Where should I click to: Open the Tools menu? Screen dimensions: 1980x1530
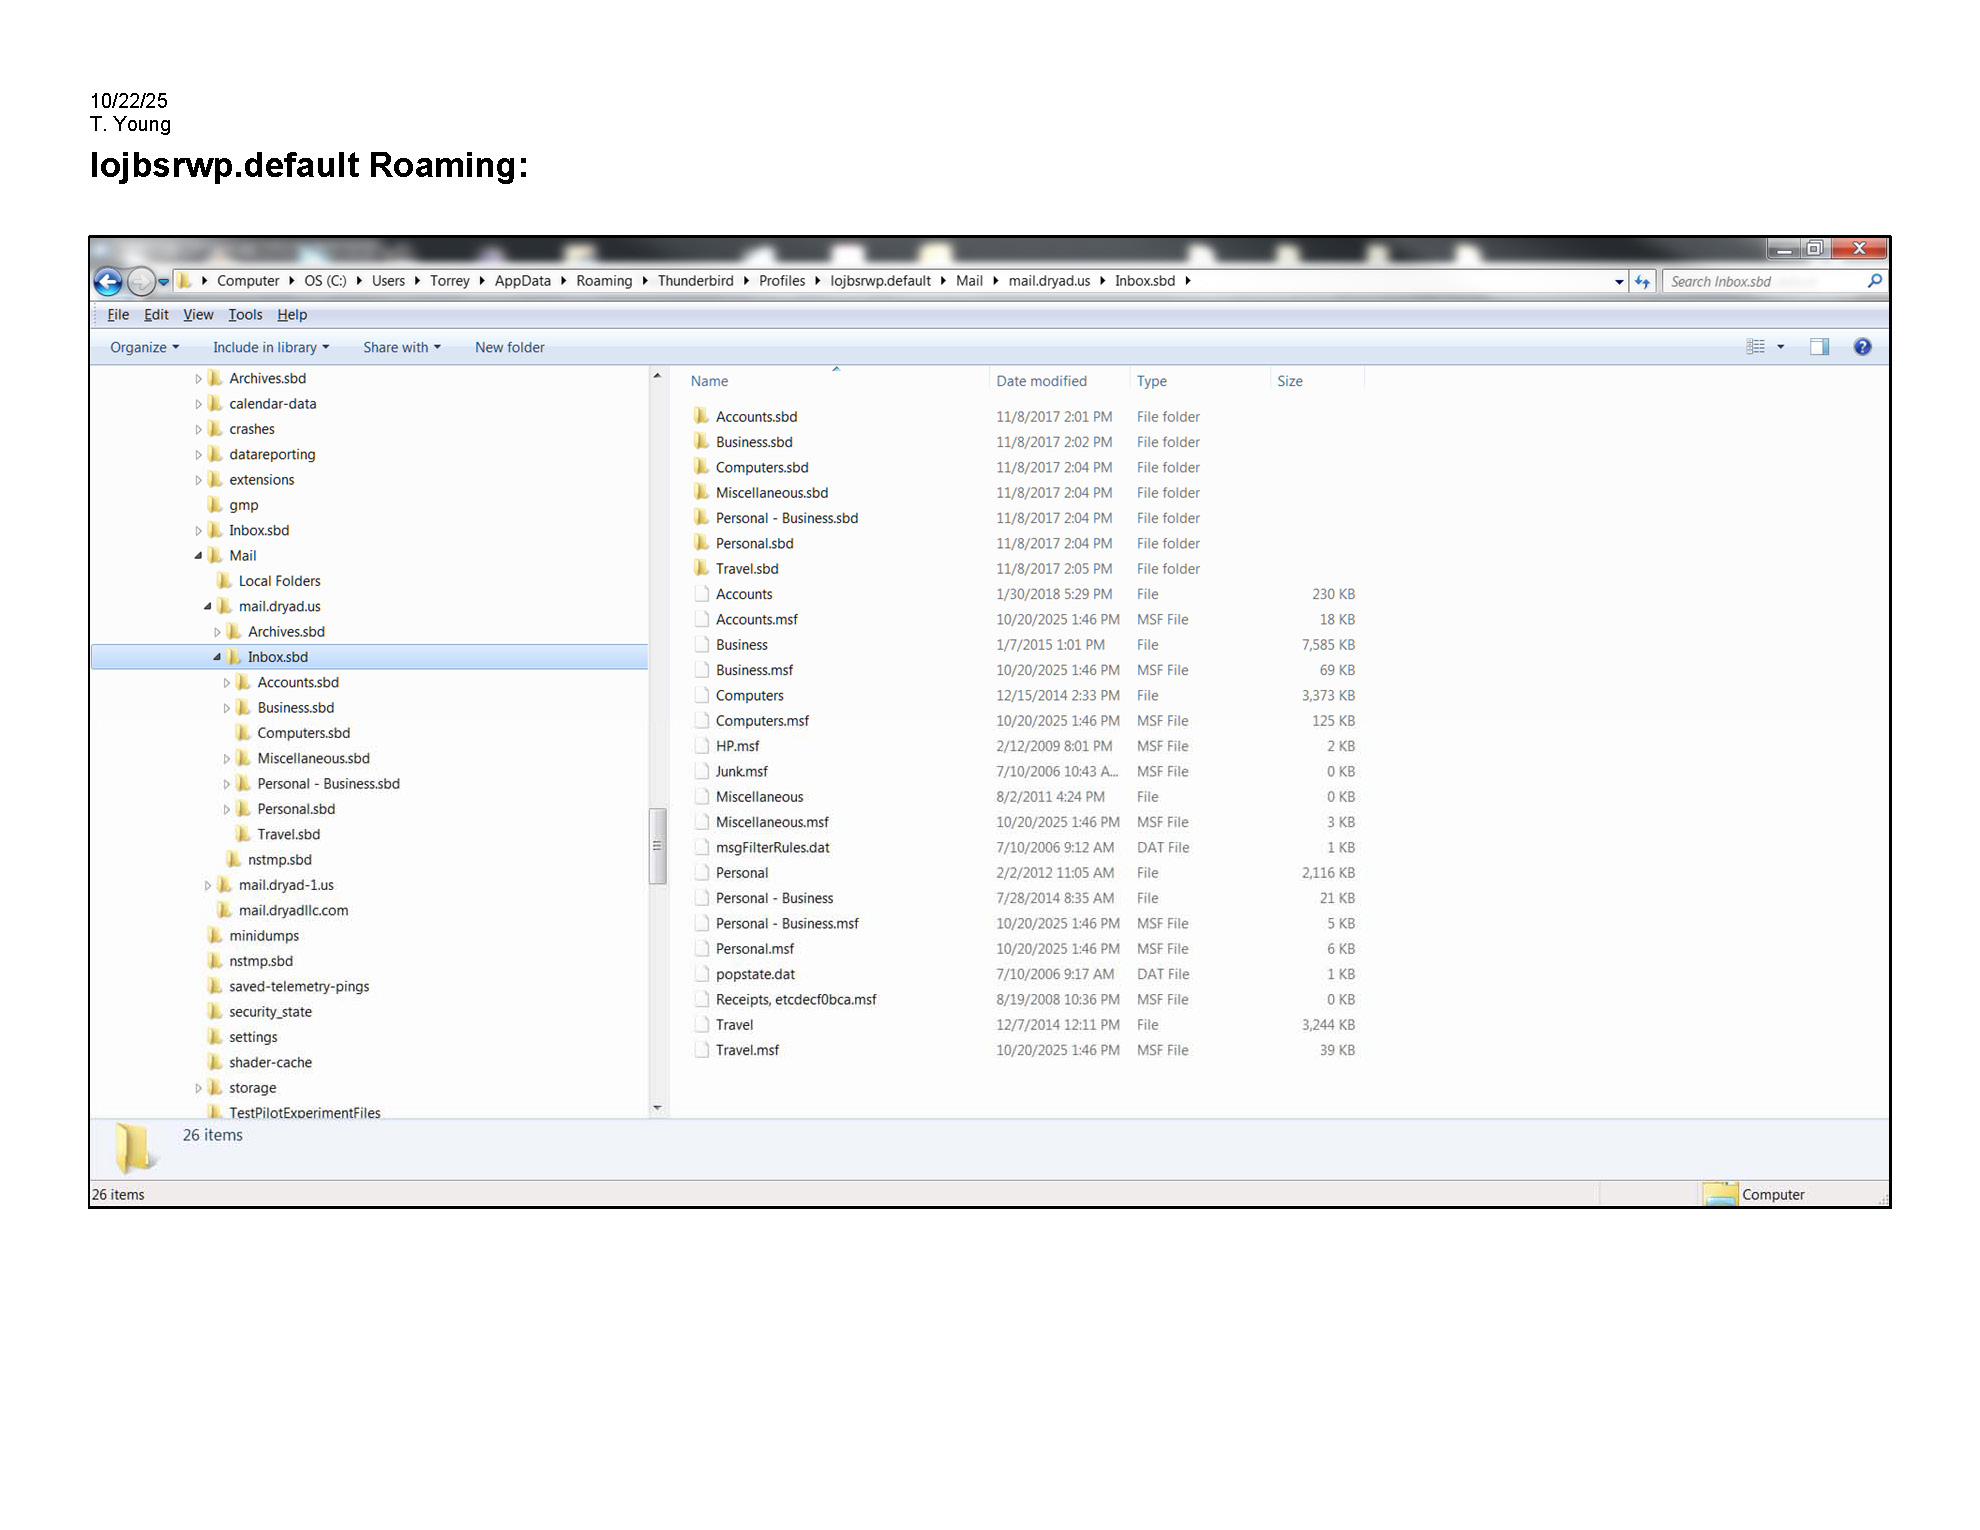pyautogui.click(x=245, y=314)
